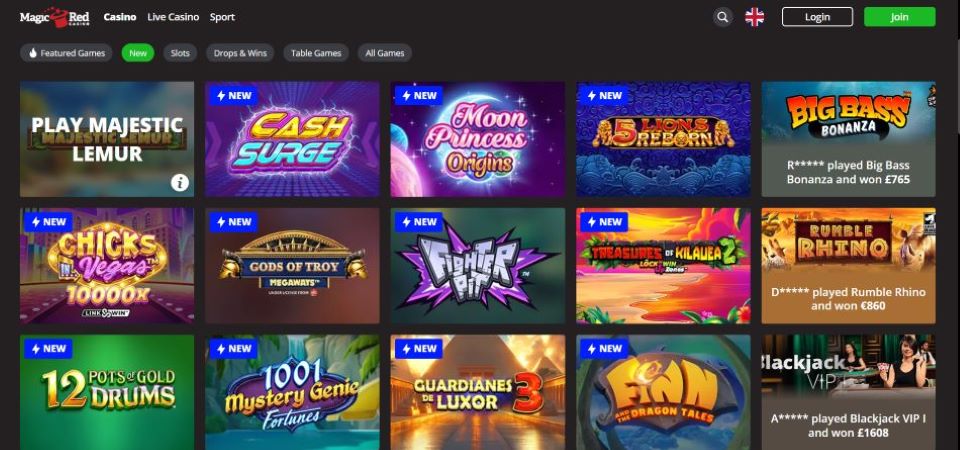Viewport: 960px width, 450px height.
Task: Click the search magnifier icon
Action: click(x=723, y=17)
